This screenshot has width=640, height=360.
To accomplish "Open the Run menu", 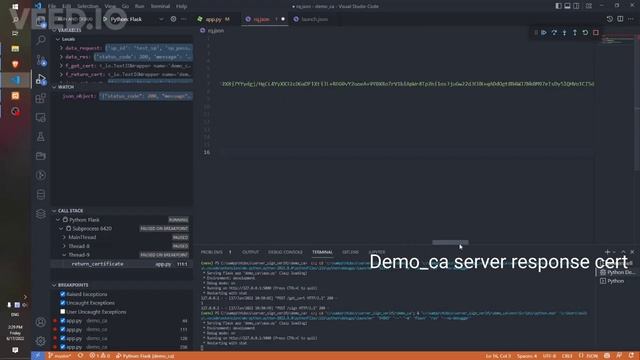I will [139, 6].
